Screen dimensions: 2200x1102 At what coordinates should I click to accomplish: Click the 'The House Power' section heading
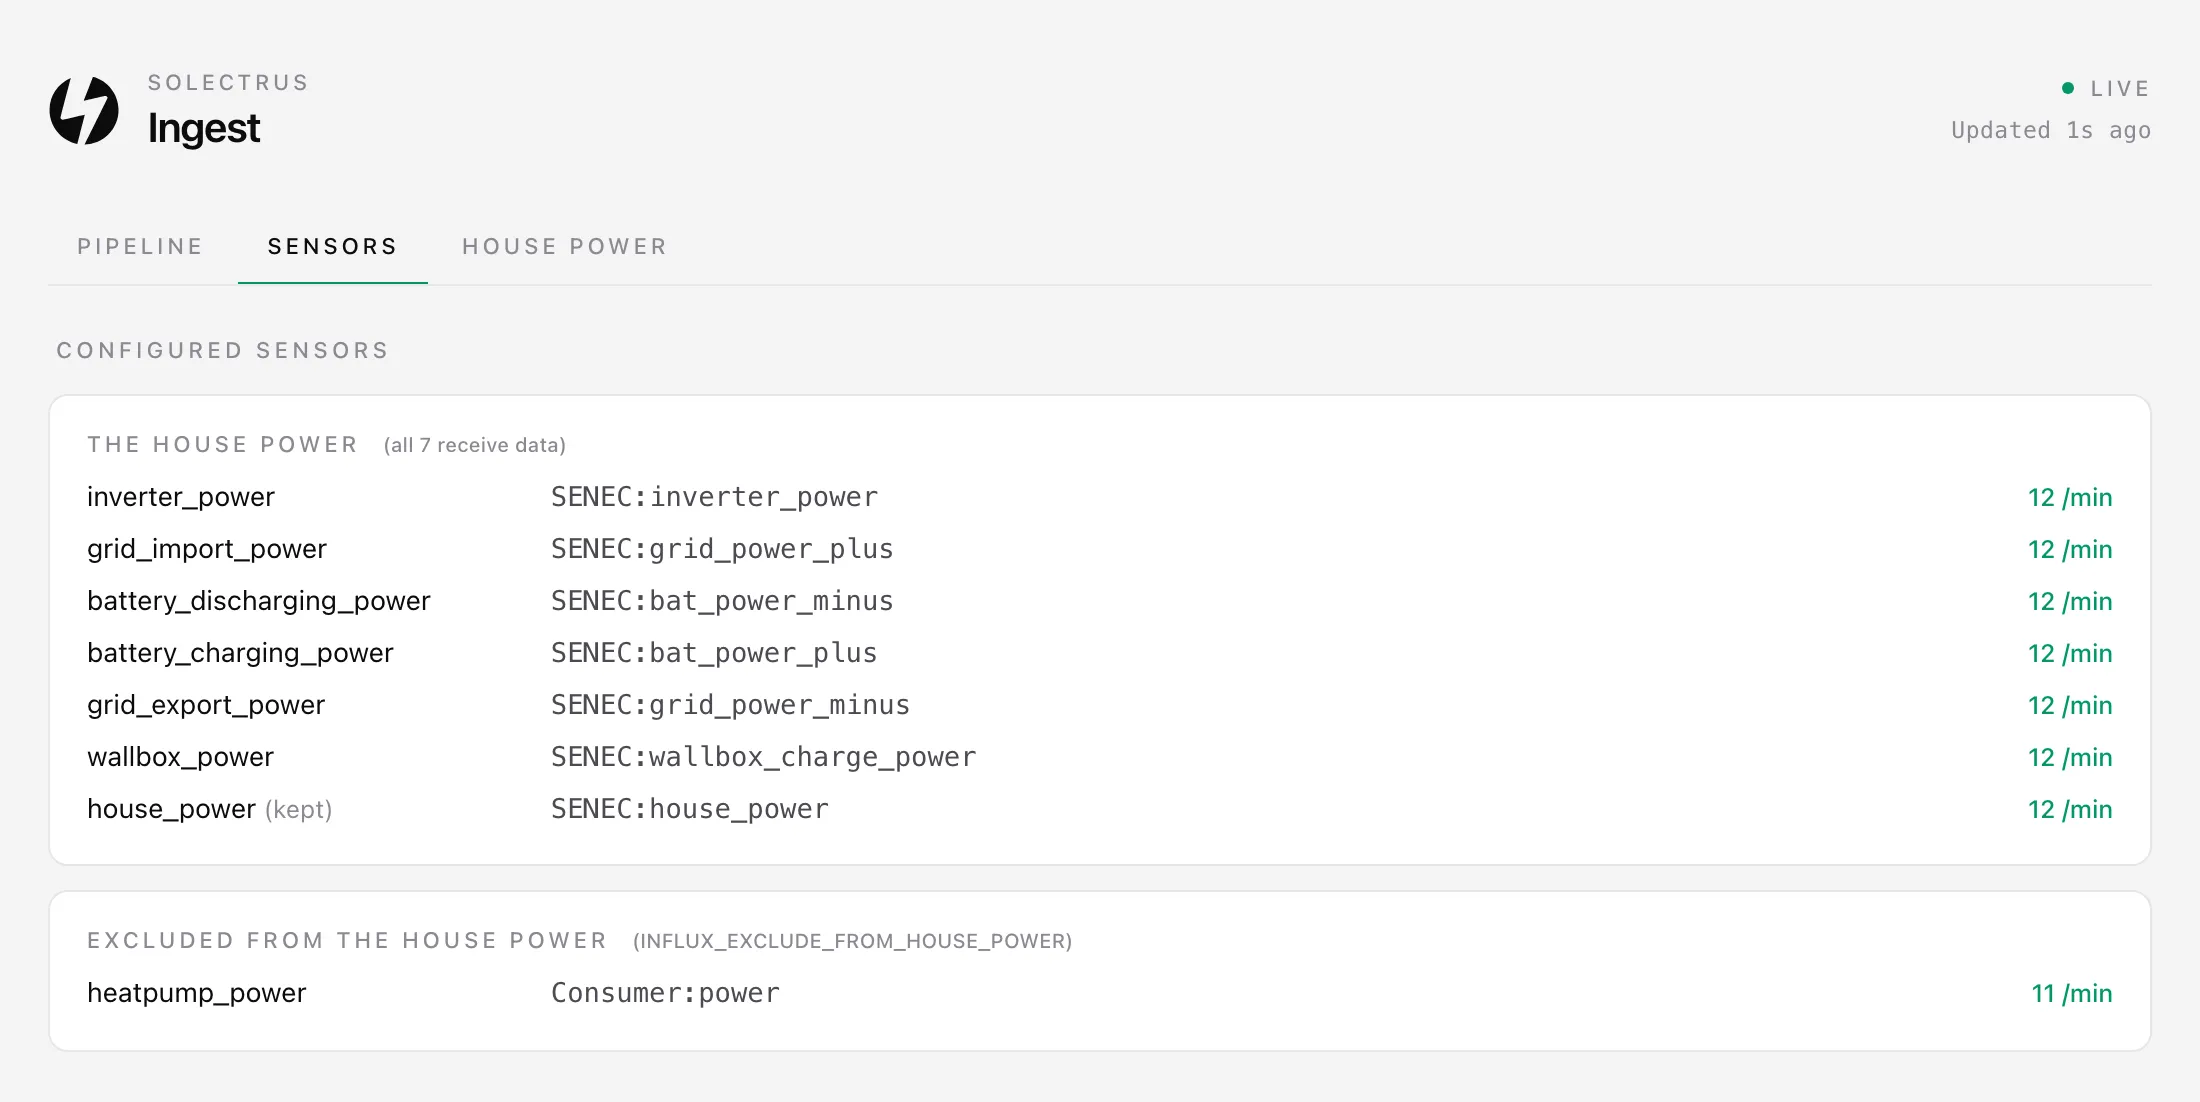(x=222, y=444)
